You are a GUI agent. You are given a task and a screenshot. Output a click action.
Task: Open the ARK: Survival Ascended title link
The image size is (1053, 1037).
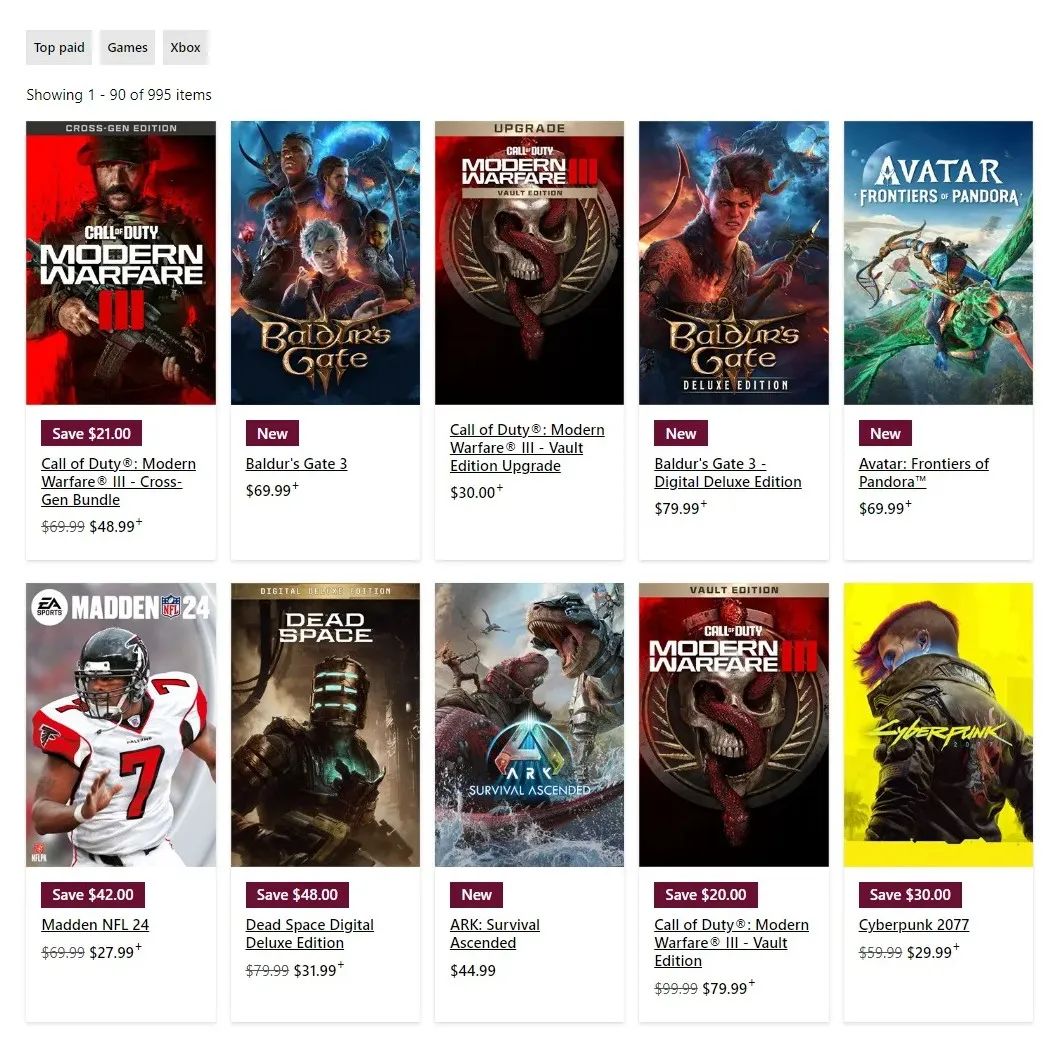coord(495,934)
